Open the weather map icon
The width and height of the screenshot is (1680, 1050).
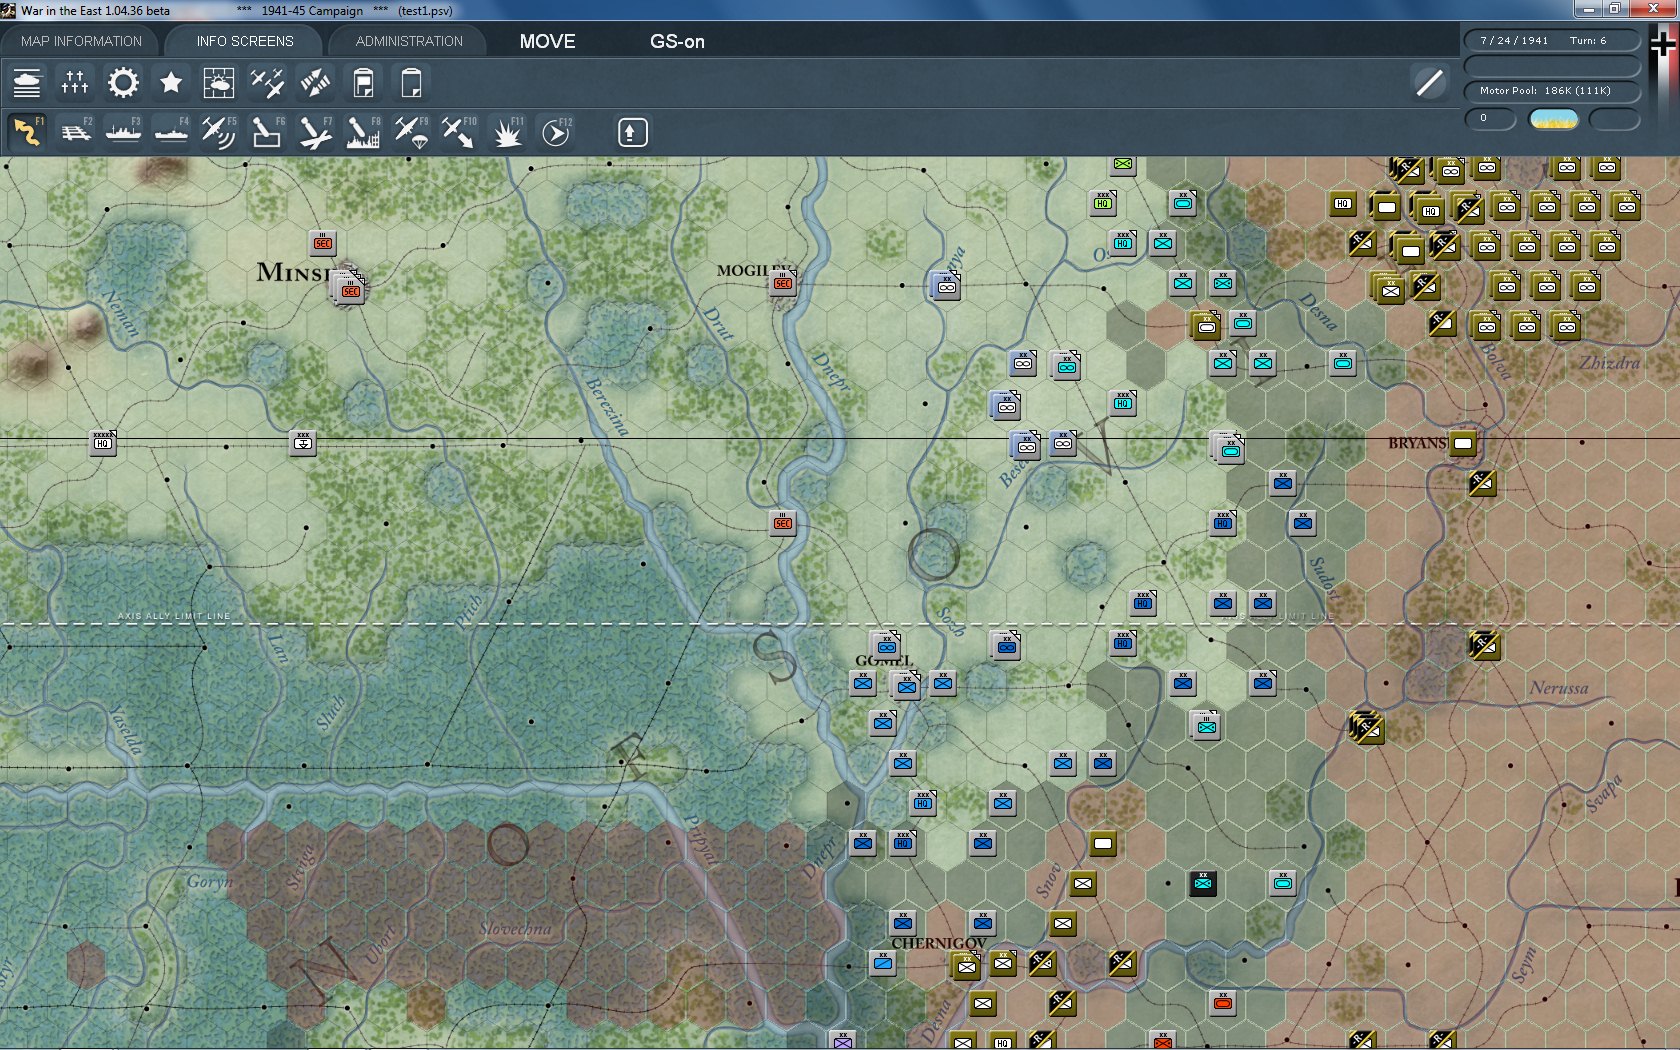(219, 83)
